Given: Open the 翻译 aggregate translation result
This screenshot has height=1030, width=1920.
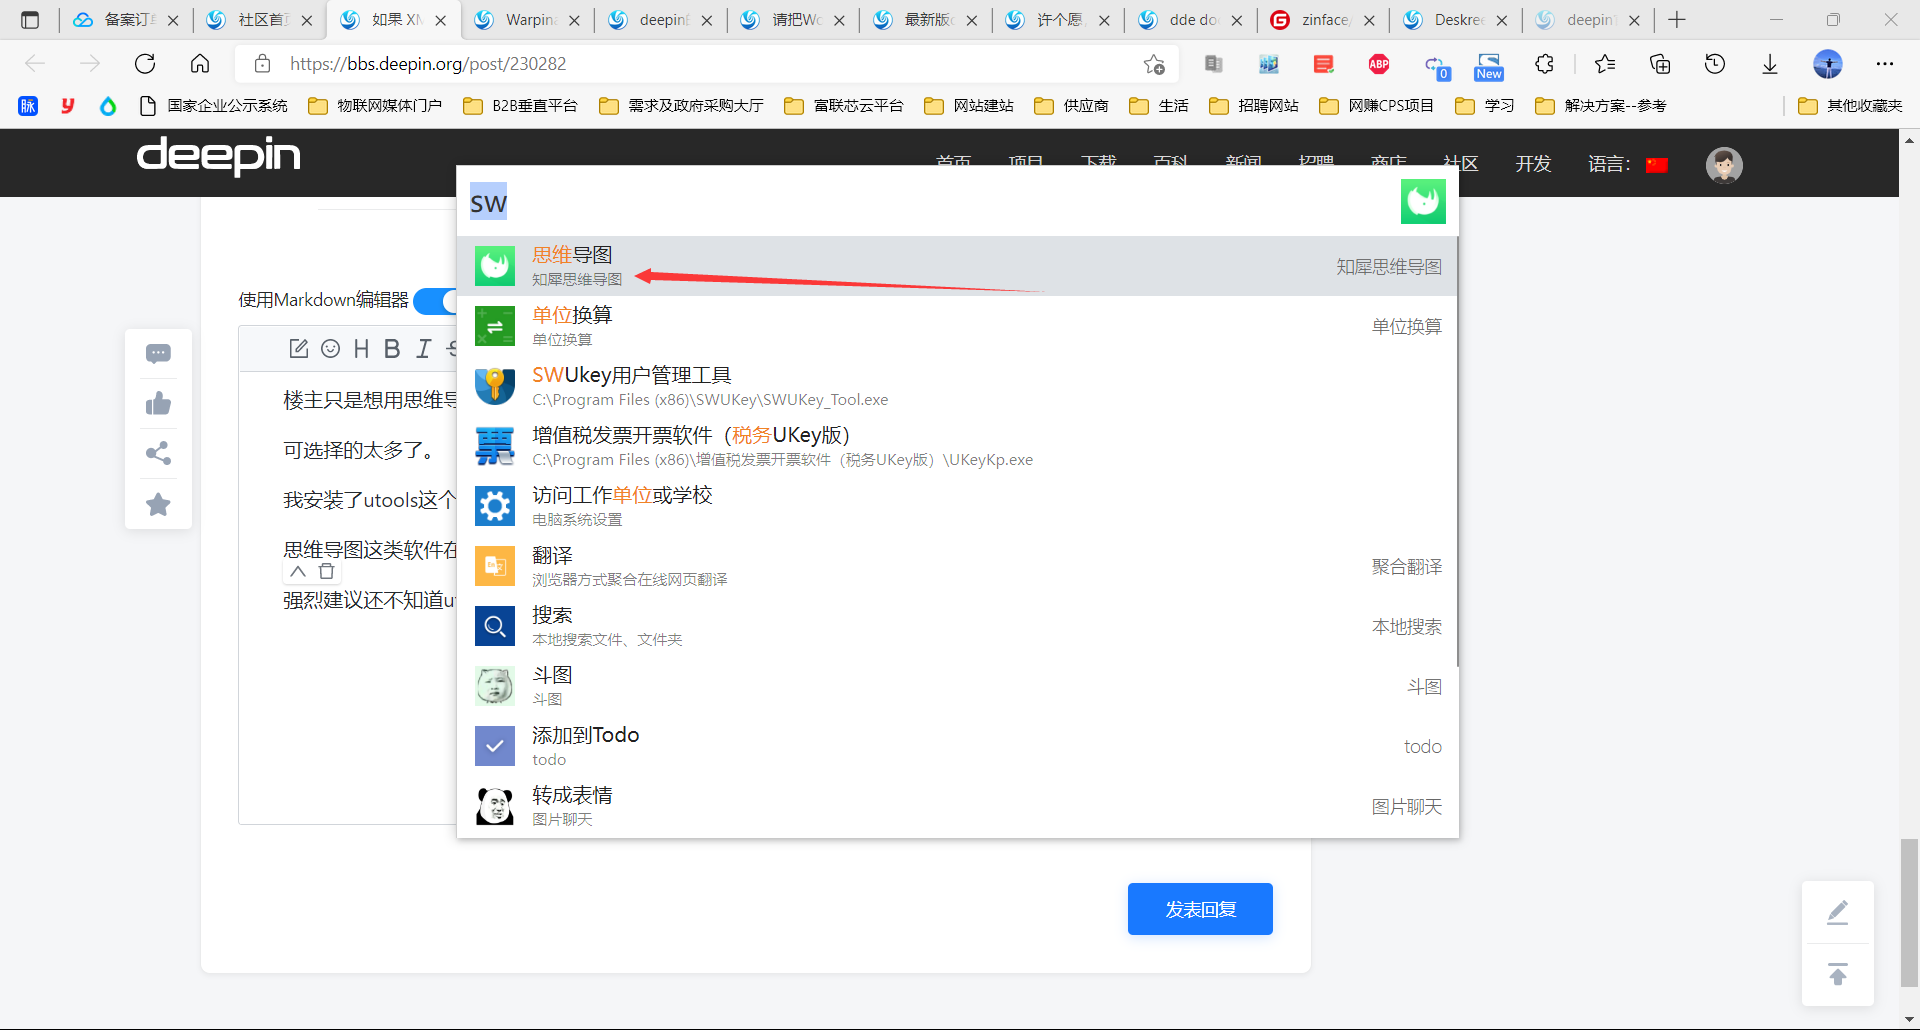Looking at the screenshot, I should [x=957, y=566].
